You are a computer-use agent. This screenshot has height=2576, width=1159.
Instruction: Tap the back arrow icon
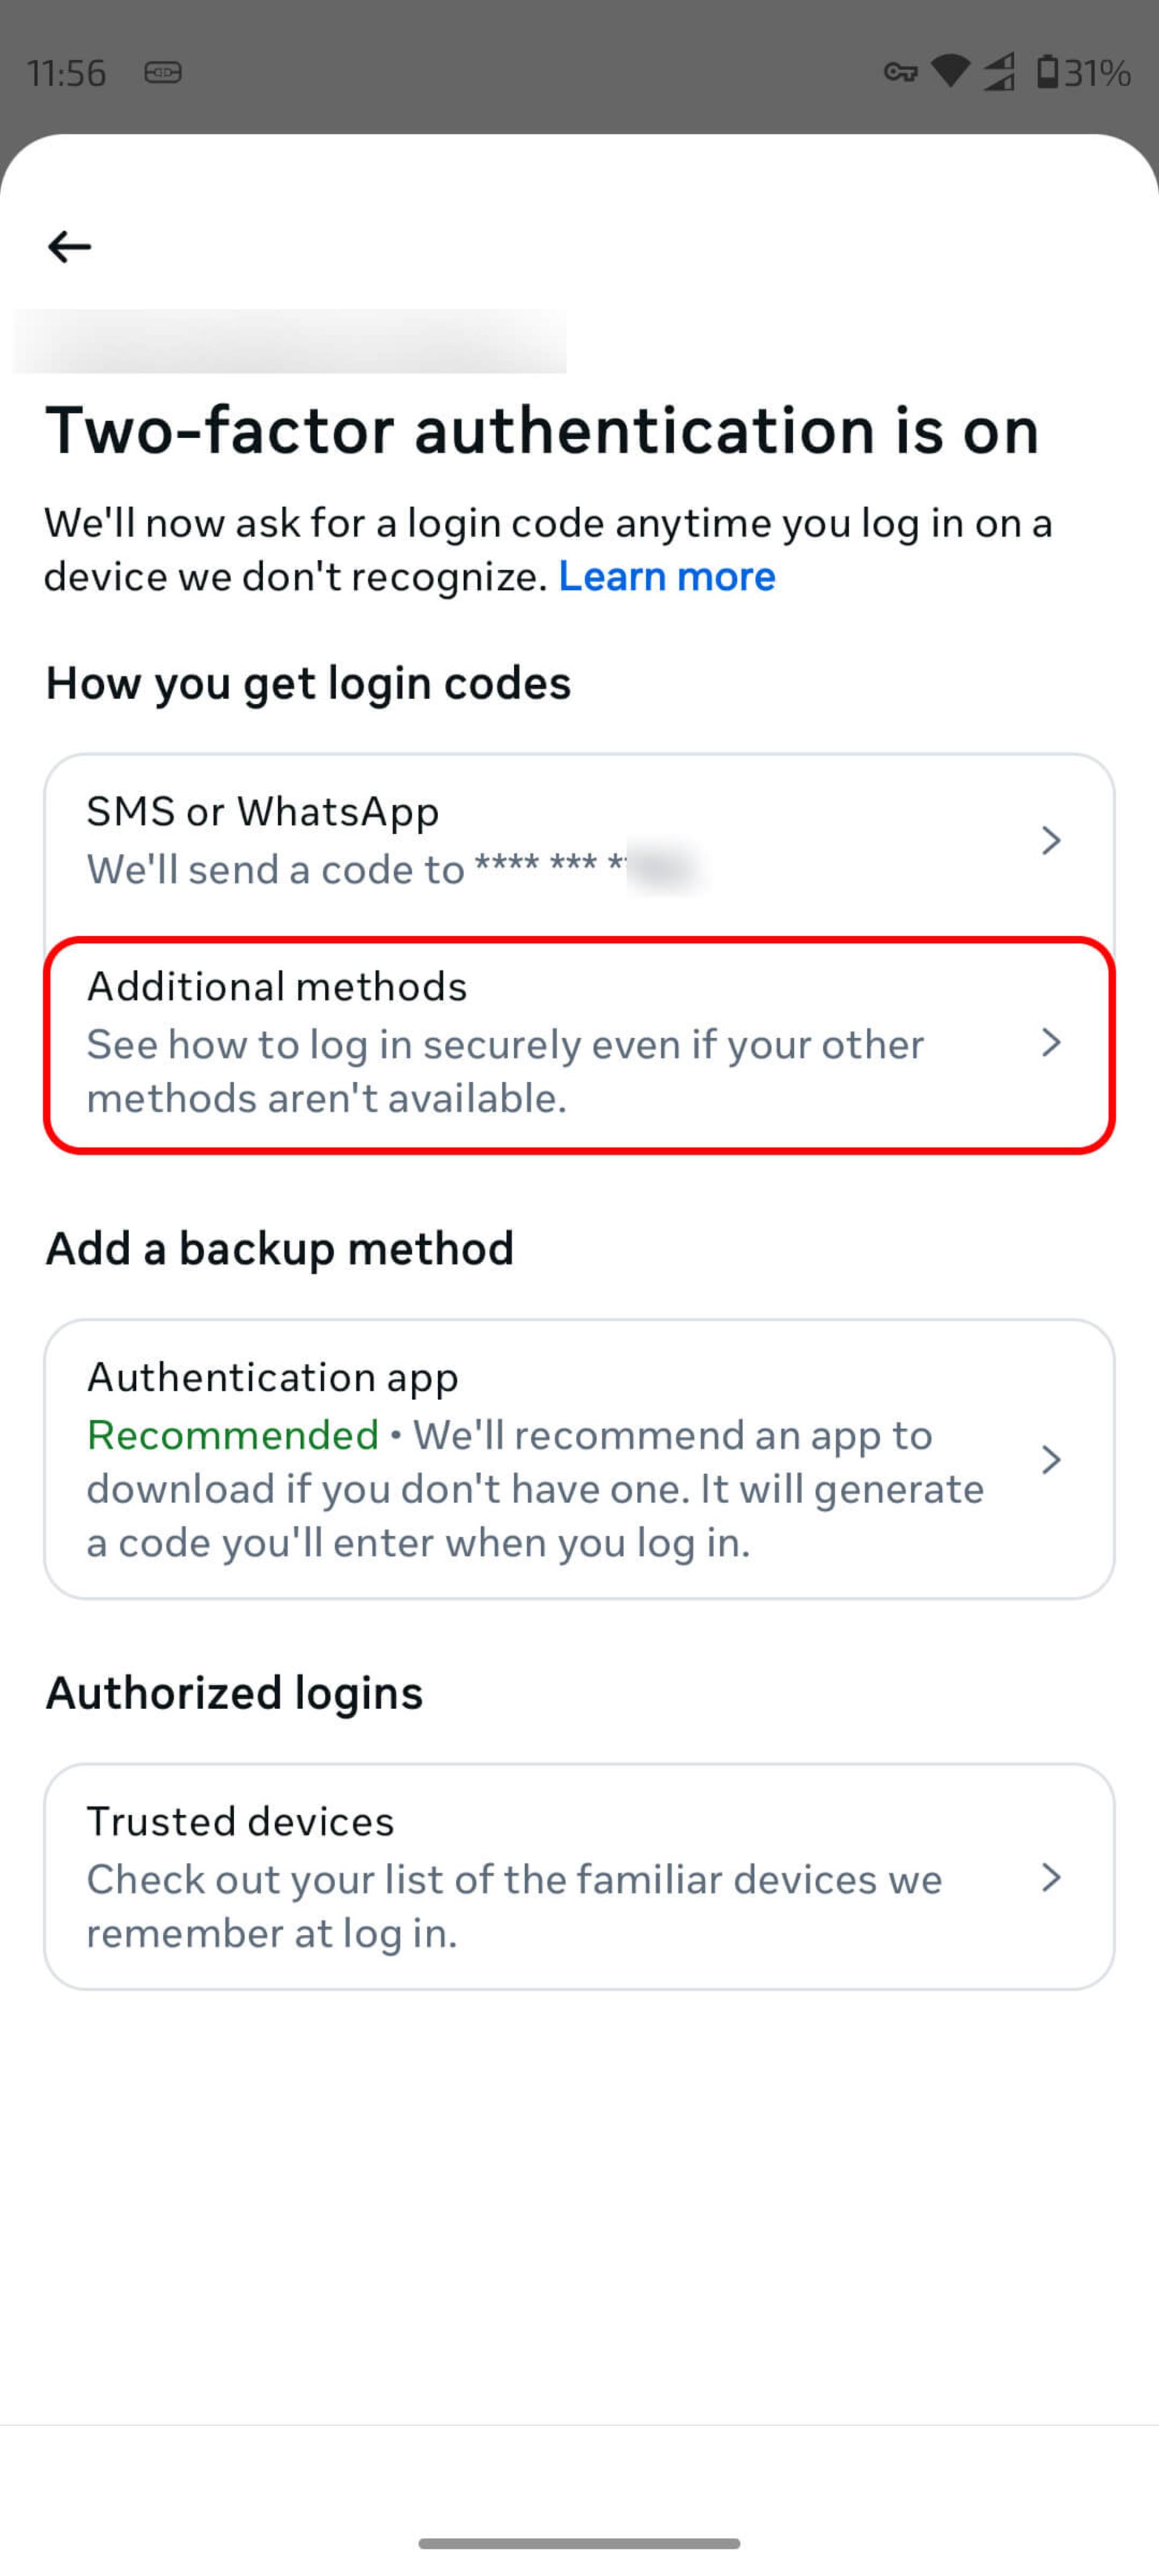tap(69, 246)
